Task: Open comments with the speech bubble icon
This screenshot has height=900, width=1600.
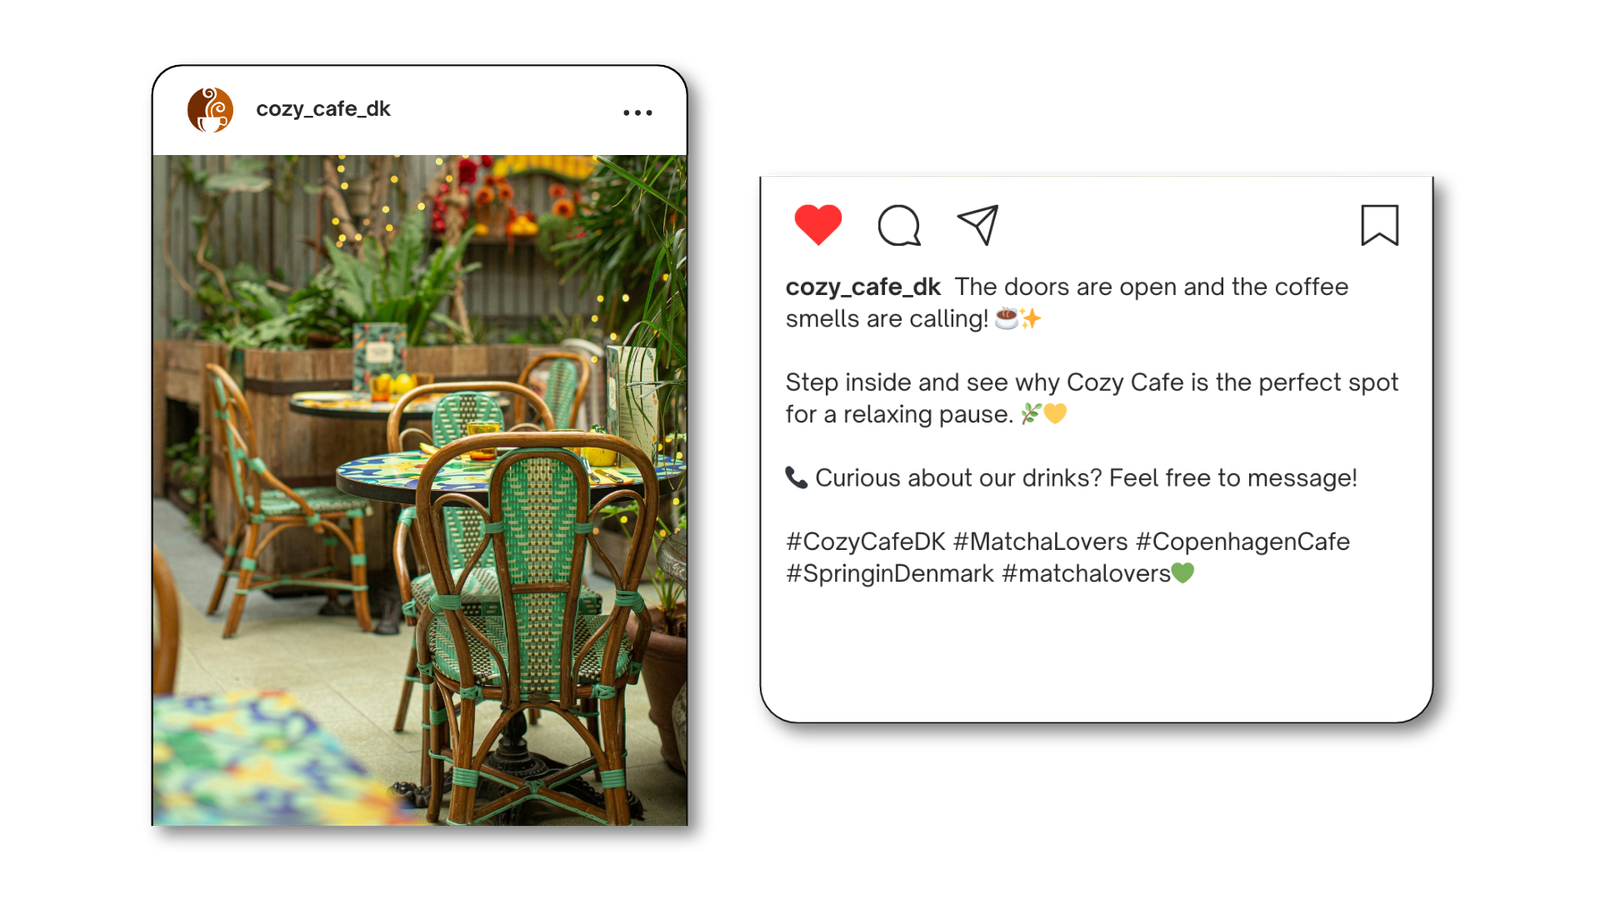Action: coord(899,225)
